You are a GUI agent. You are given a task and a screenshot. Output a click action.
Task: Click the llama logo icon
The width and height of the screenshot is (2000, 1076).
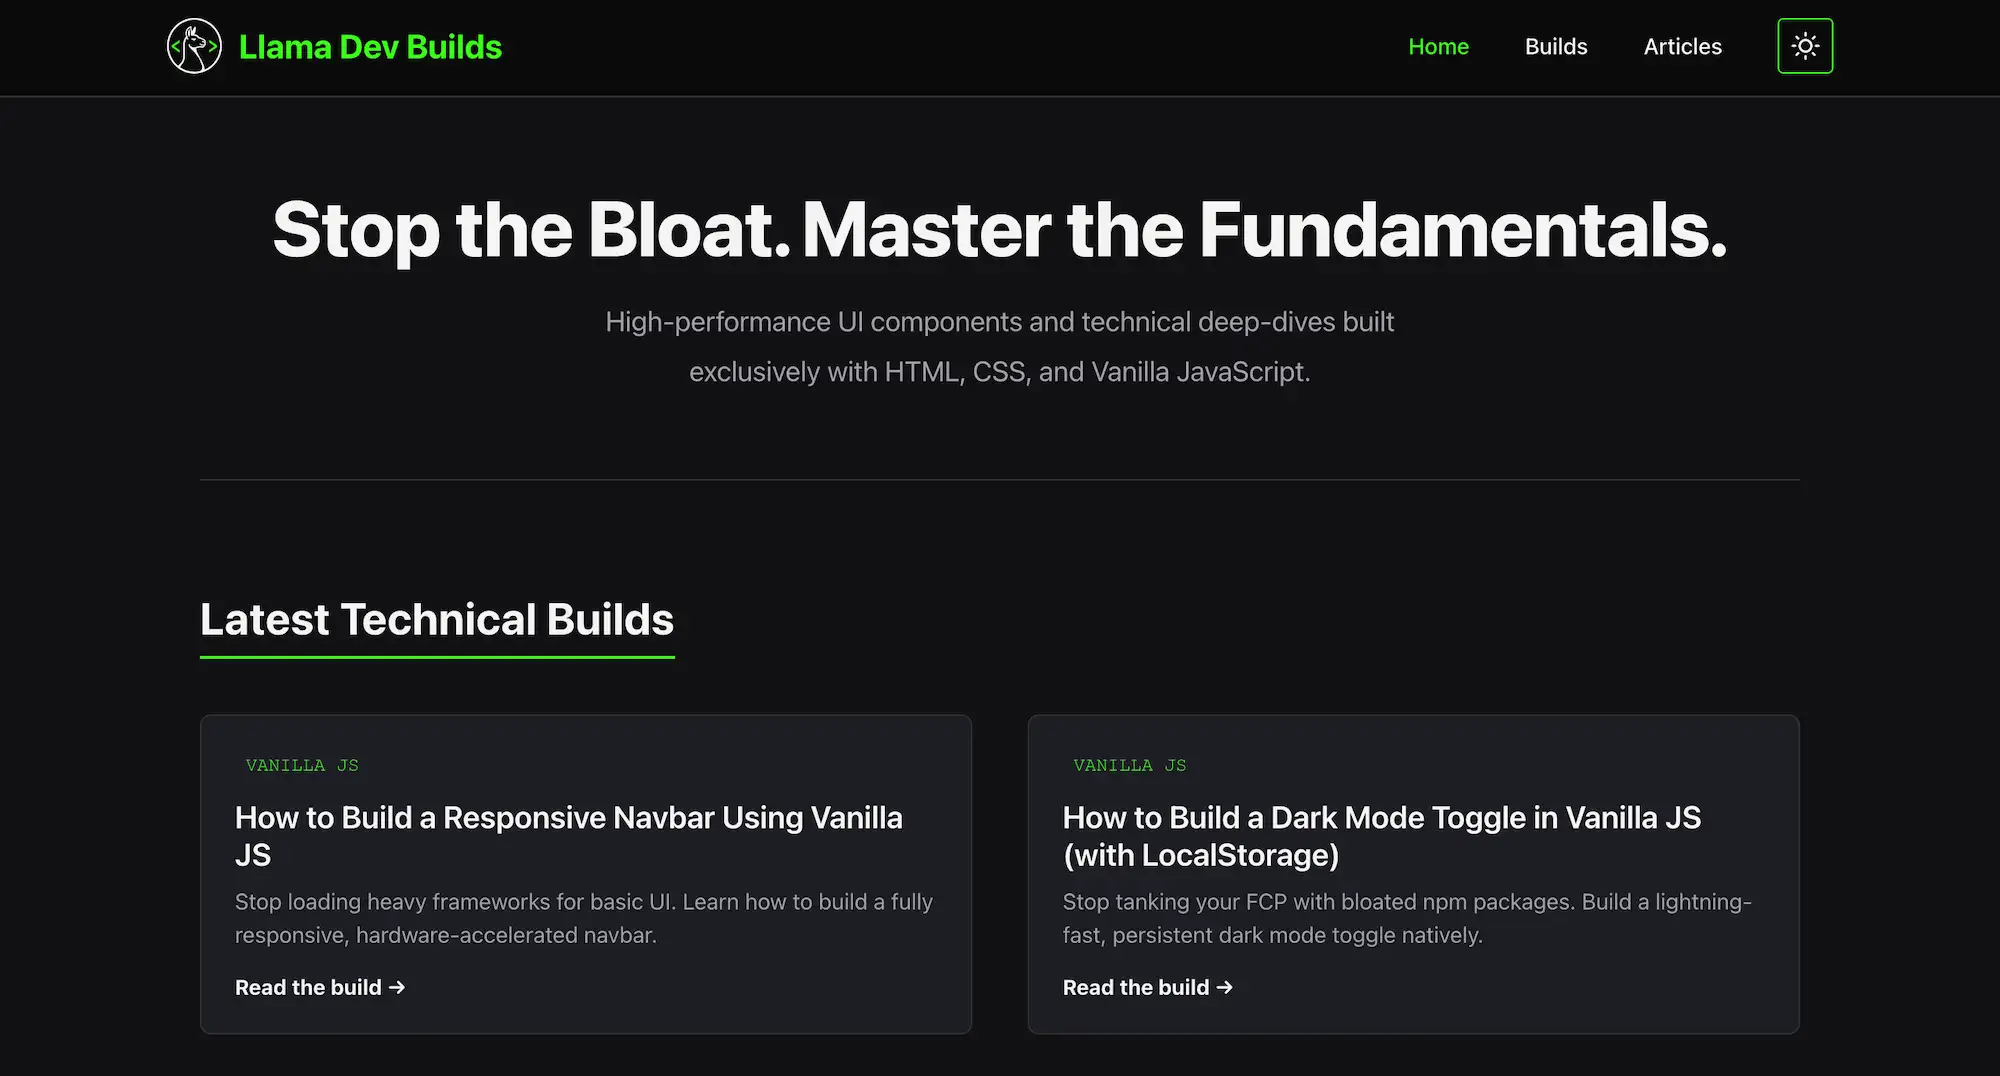(x=194, y=46)
